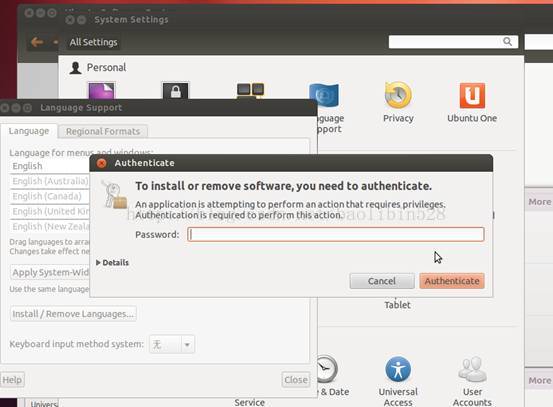Select English (New Zealand) row

point(49,227)
